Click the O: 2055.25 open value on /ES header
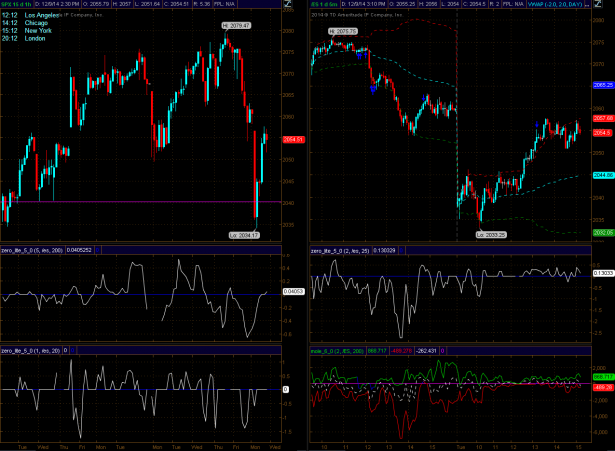615x451 pixels. point(402,4)
